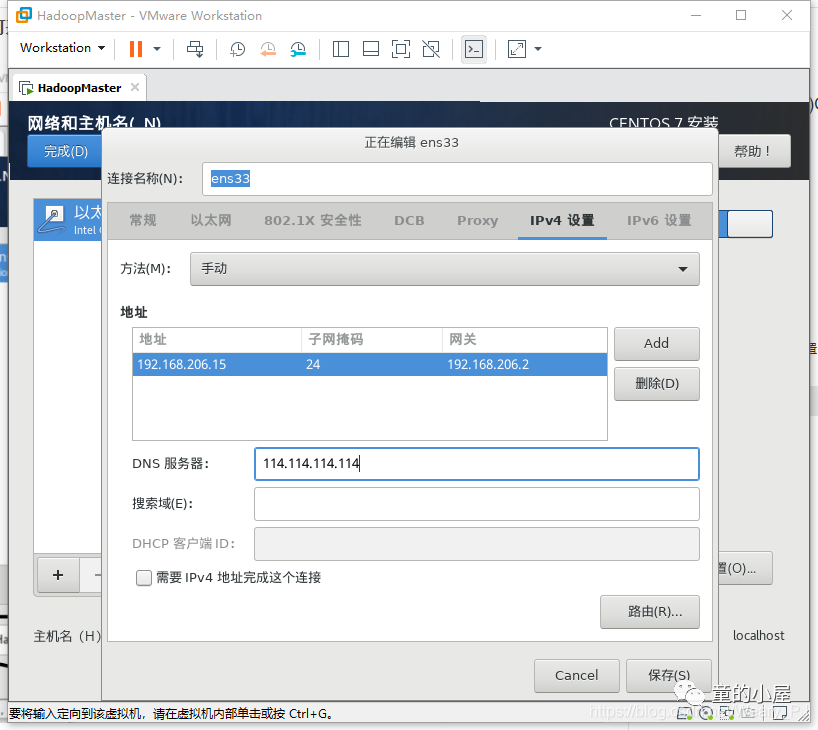
Task: Select the HadoopMaster VM tab
Action: tap(79, 88)
